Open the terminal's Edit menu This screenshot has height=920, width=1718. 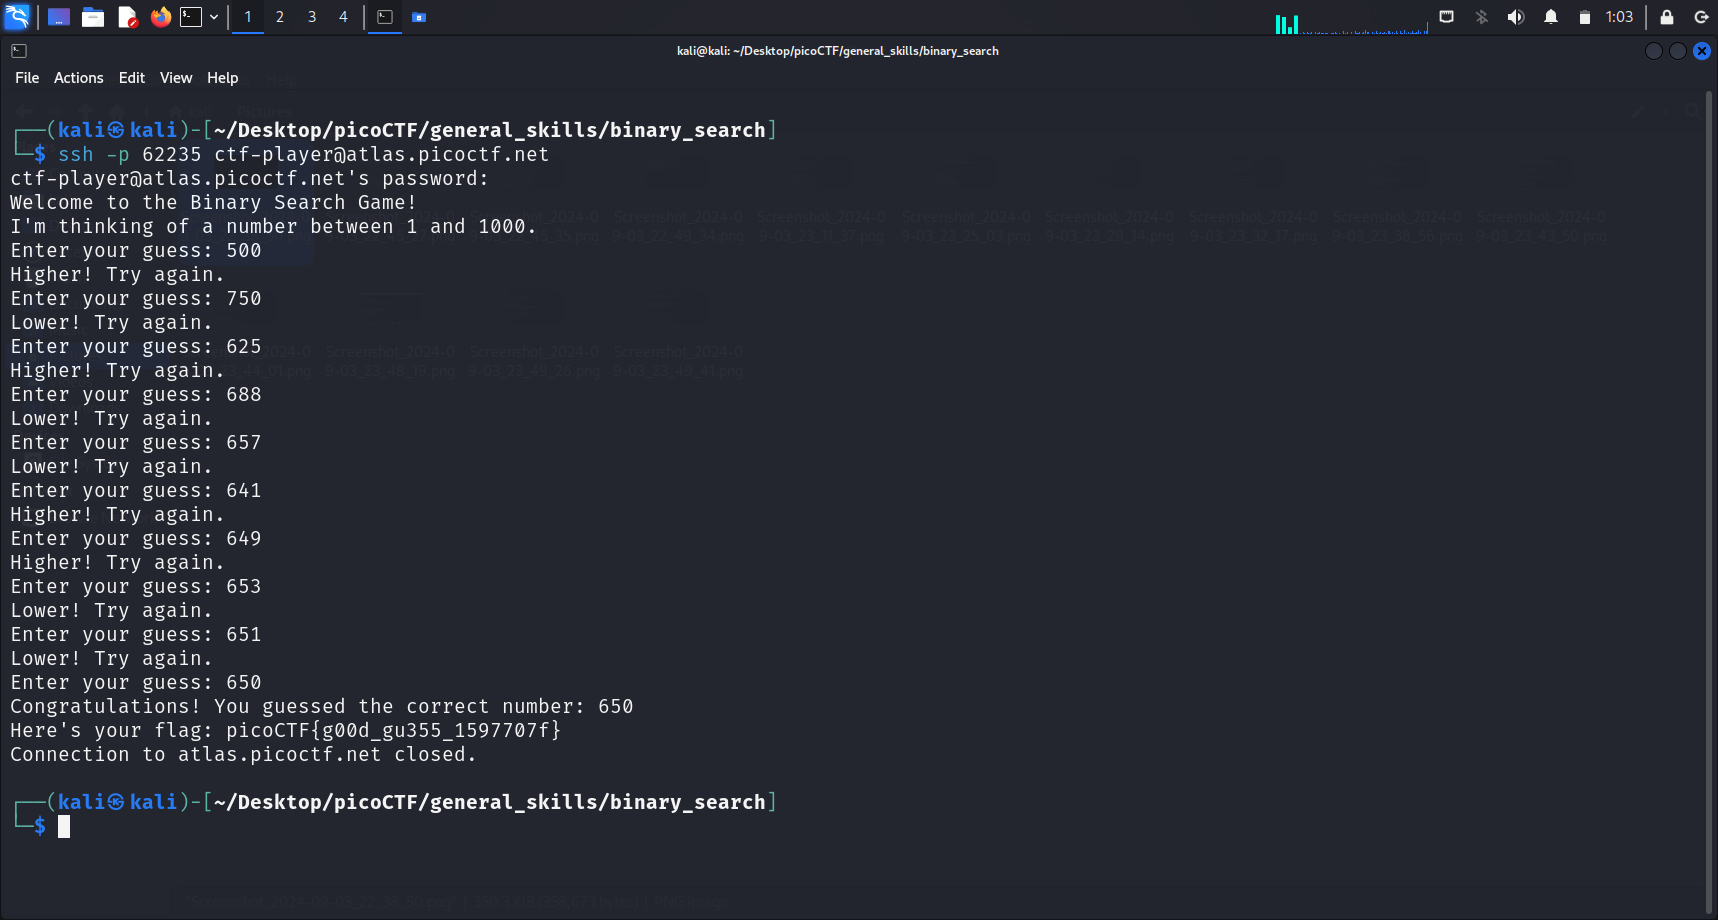131,78
